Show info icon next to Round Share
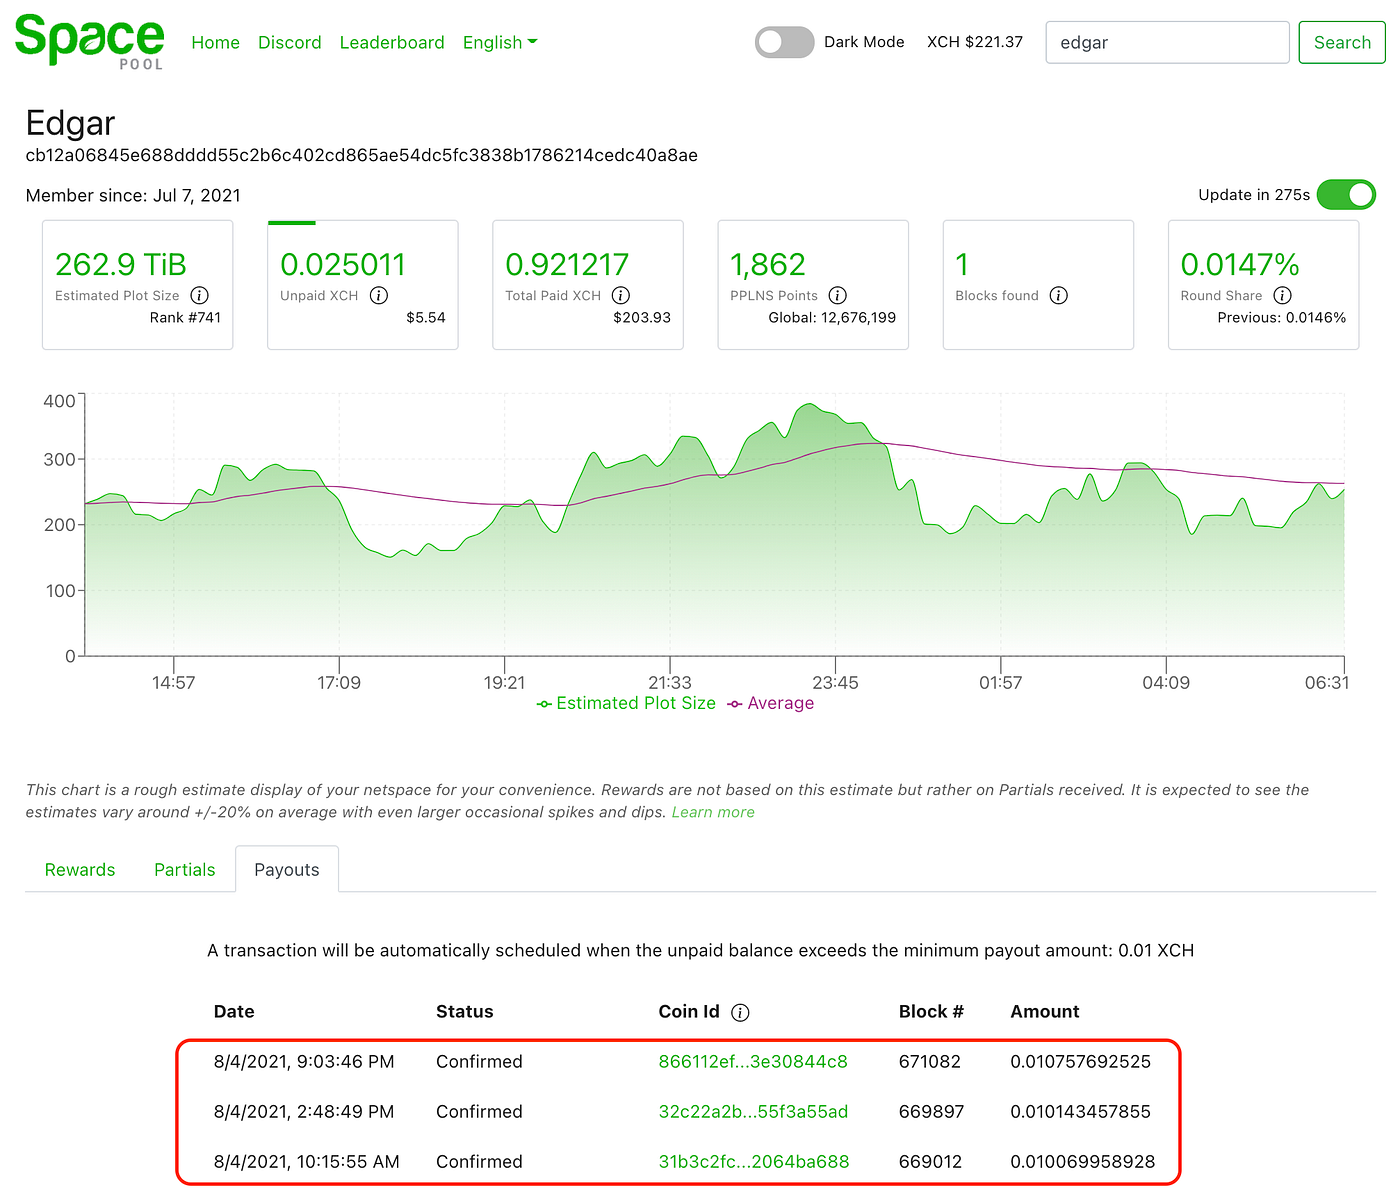1400x1201 pixels. point(1283,295)
